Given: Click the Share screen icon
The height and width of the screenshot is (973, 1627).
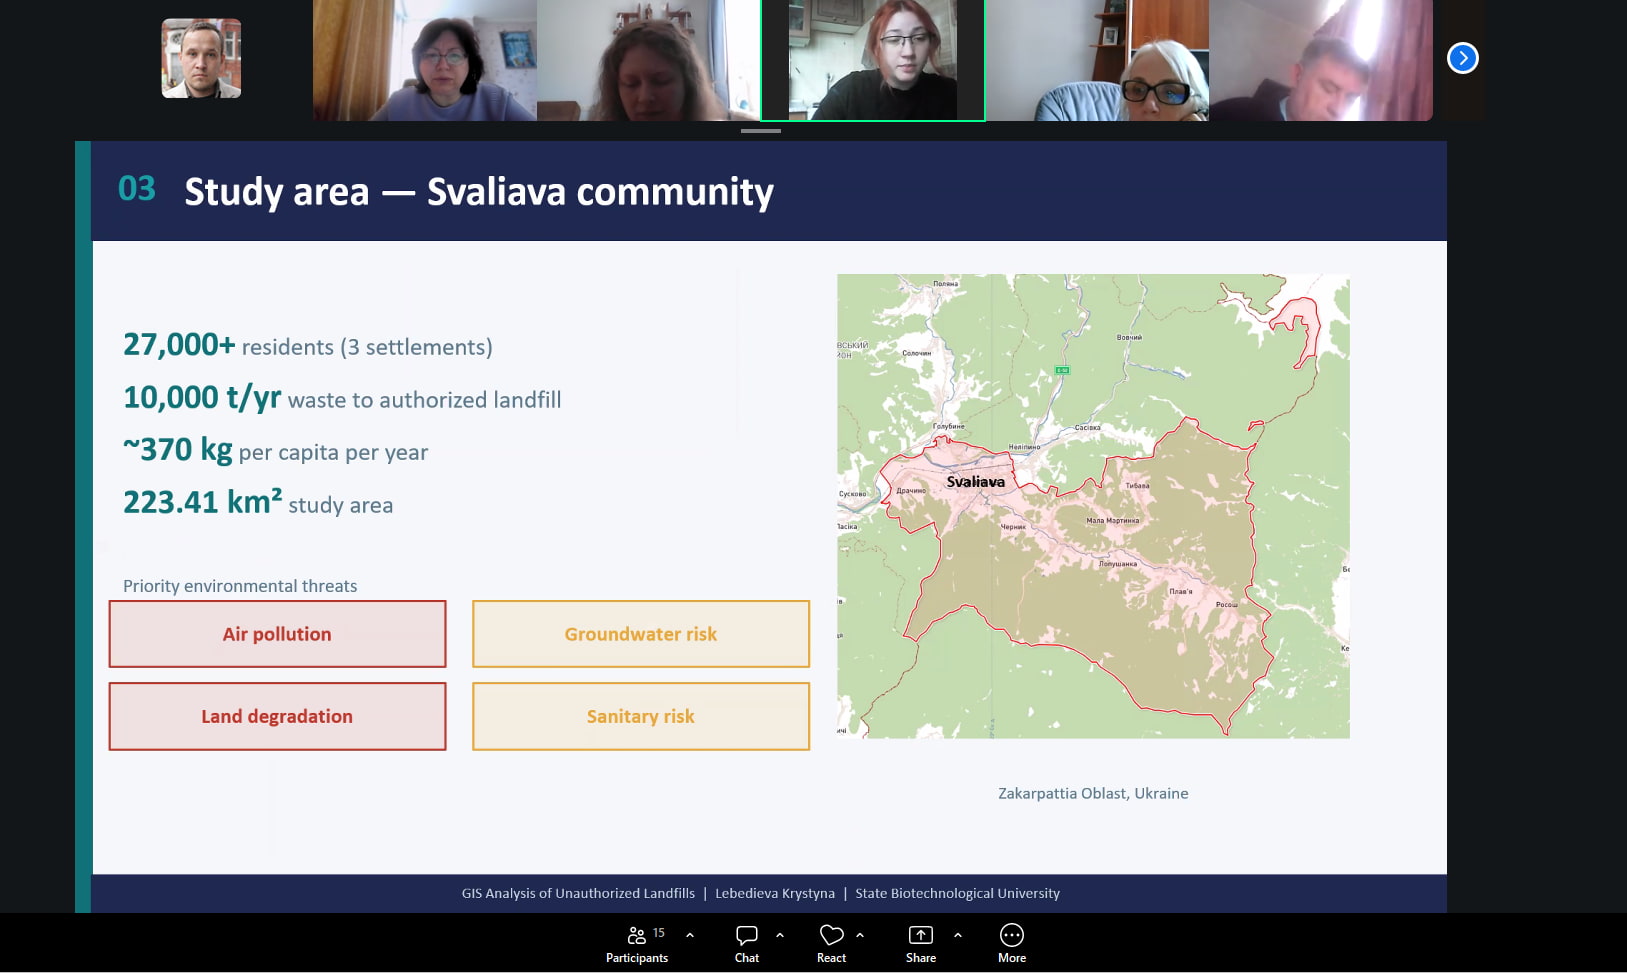Looking at the screenshot, I should click(x=920, y=935).
